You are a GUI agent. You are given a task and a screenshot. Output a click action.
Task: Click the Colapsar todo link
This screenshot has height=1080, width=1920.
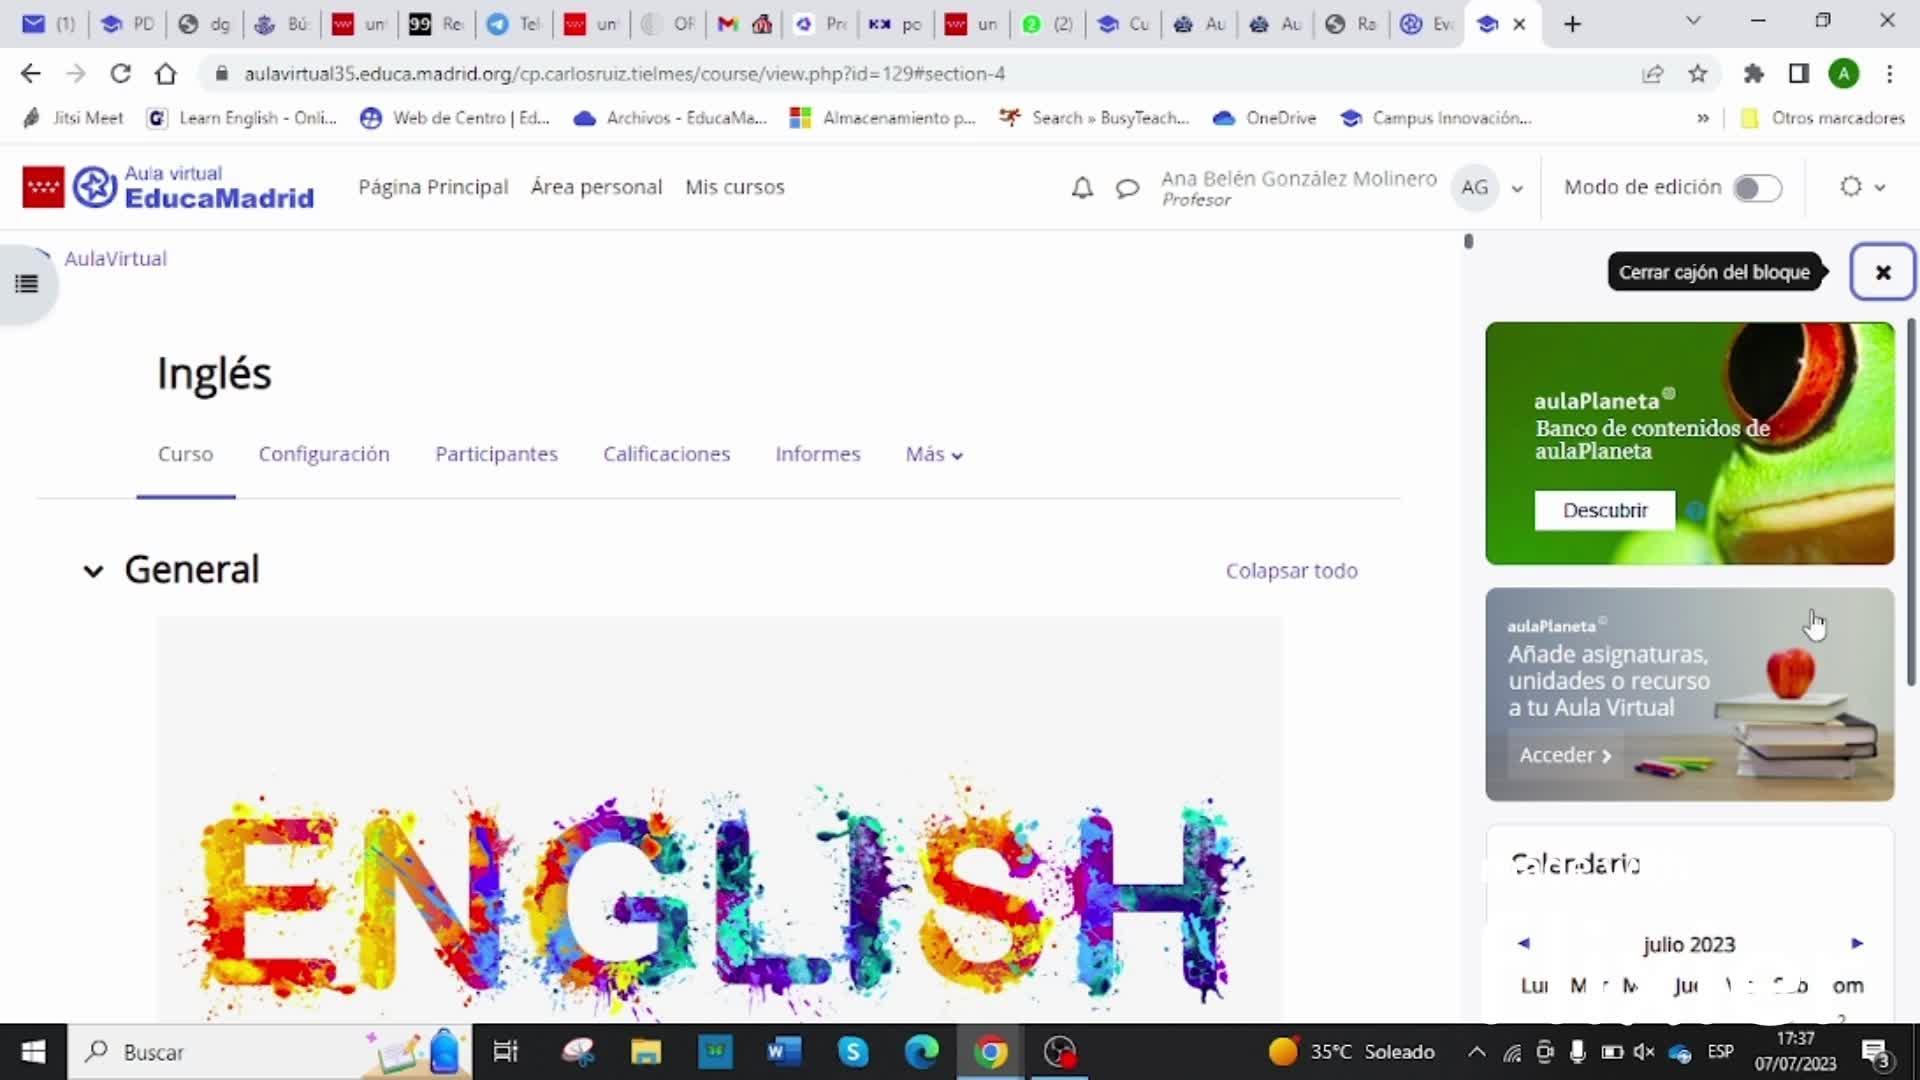click(x=1291, y=571)
